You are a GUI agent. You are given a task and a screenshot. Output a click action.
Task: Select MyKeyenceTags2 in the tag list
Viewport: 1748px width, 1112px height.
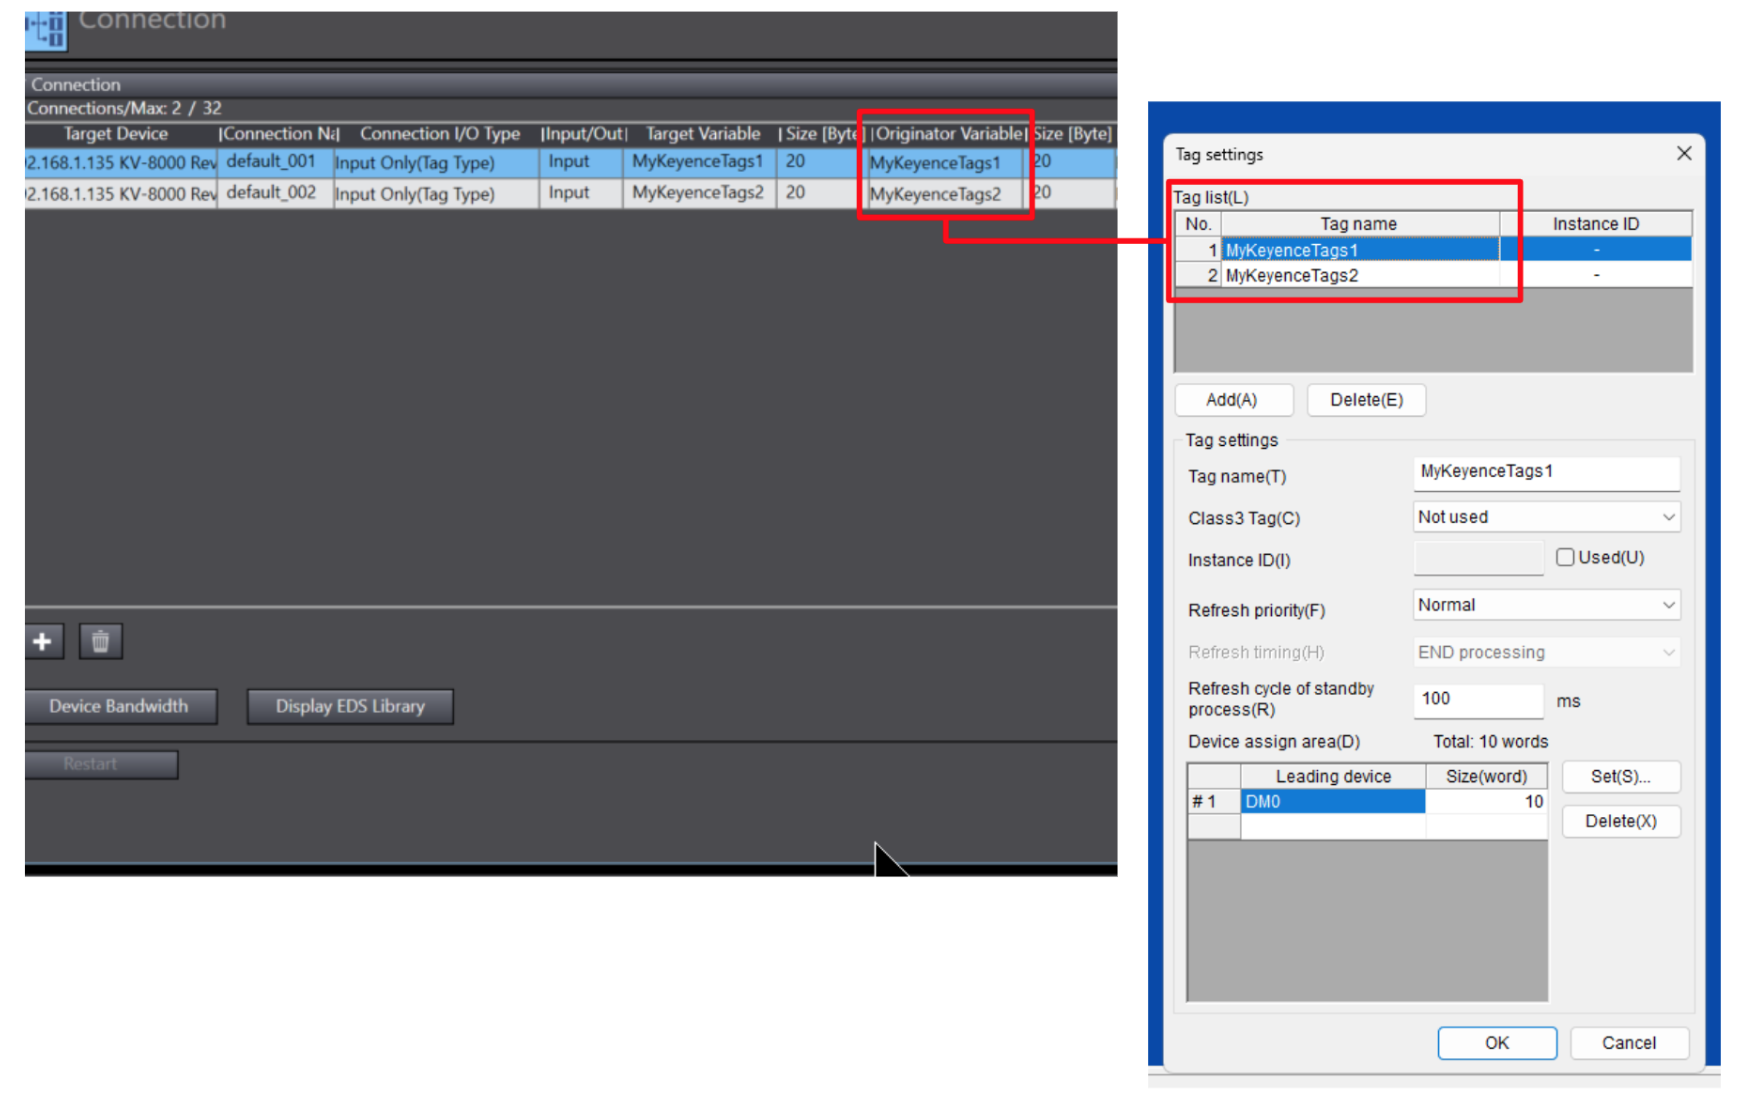(1360, 275)
